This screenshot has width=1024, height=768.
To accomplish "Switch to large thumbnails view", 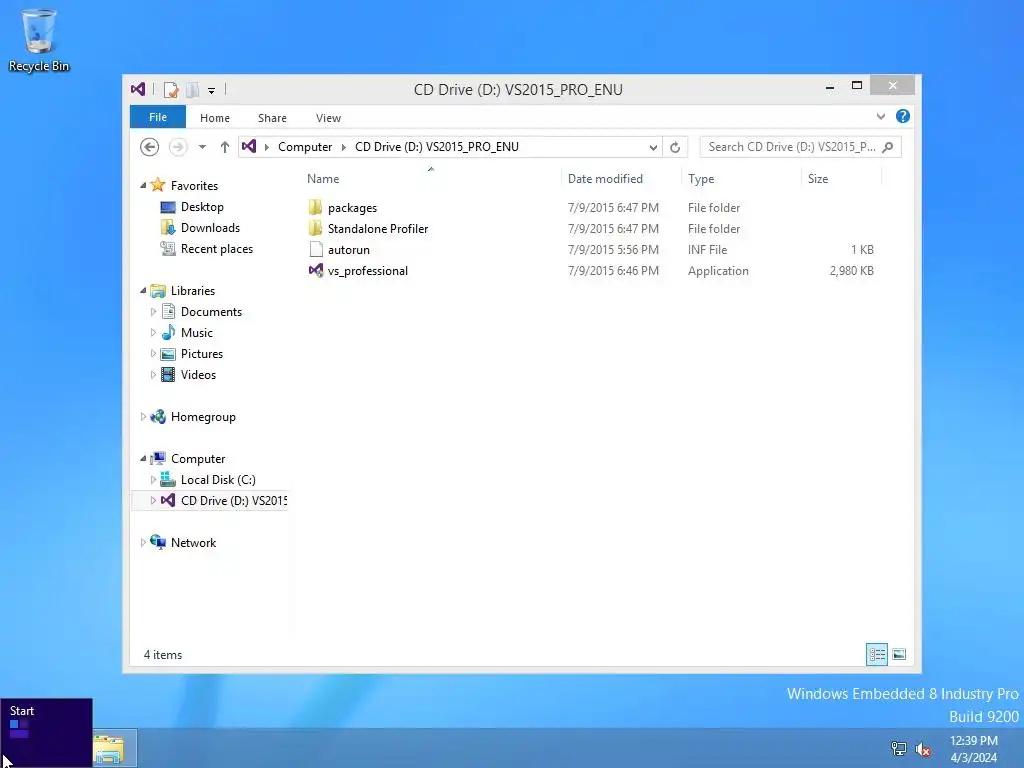I will point(899,654).
